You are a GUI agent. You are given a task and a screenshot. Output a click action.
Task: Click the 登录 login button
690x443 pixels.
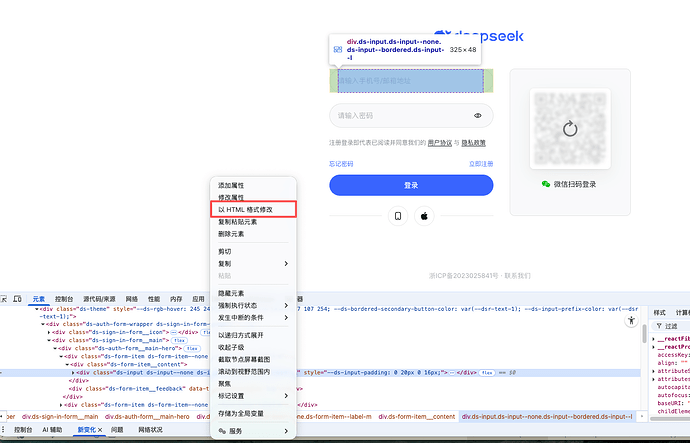[411, 185]
